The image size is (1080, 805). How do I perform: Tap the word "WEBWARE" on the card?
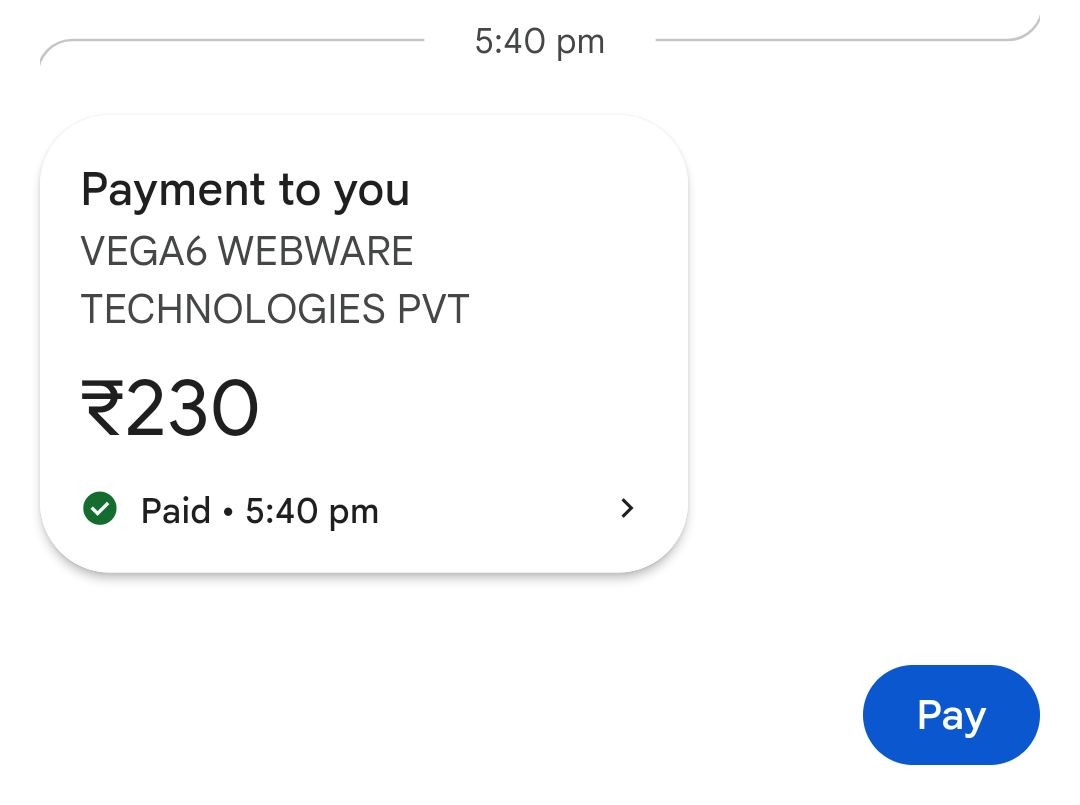tap(315, 251)
